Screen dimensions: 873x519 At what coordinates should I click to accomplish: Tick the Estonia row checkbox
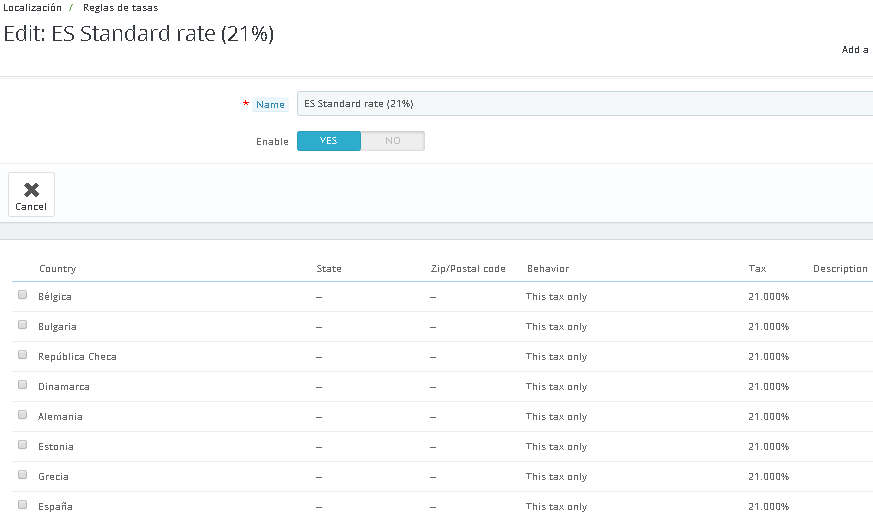point(23,445)
